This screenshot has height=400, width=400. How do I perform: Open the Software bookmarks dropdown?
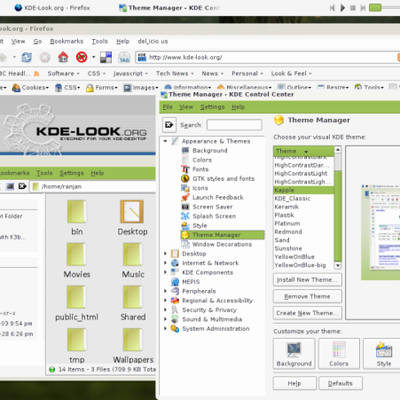(63, 73)
